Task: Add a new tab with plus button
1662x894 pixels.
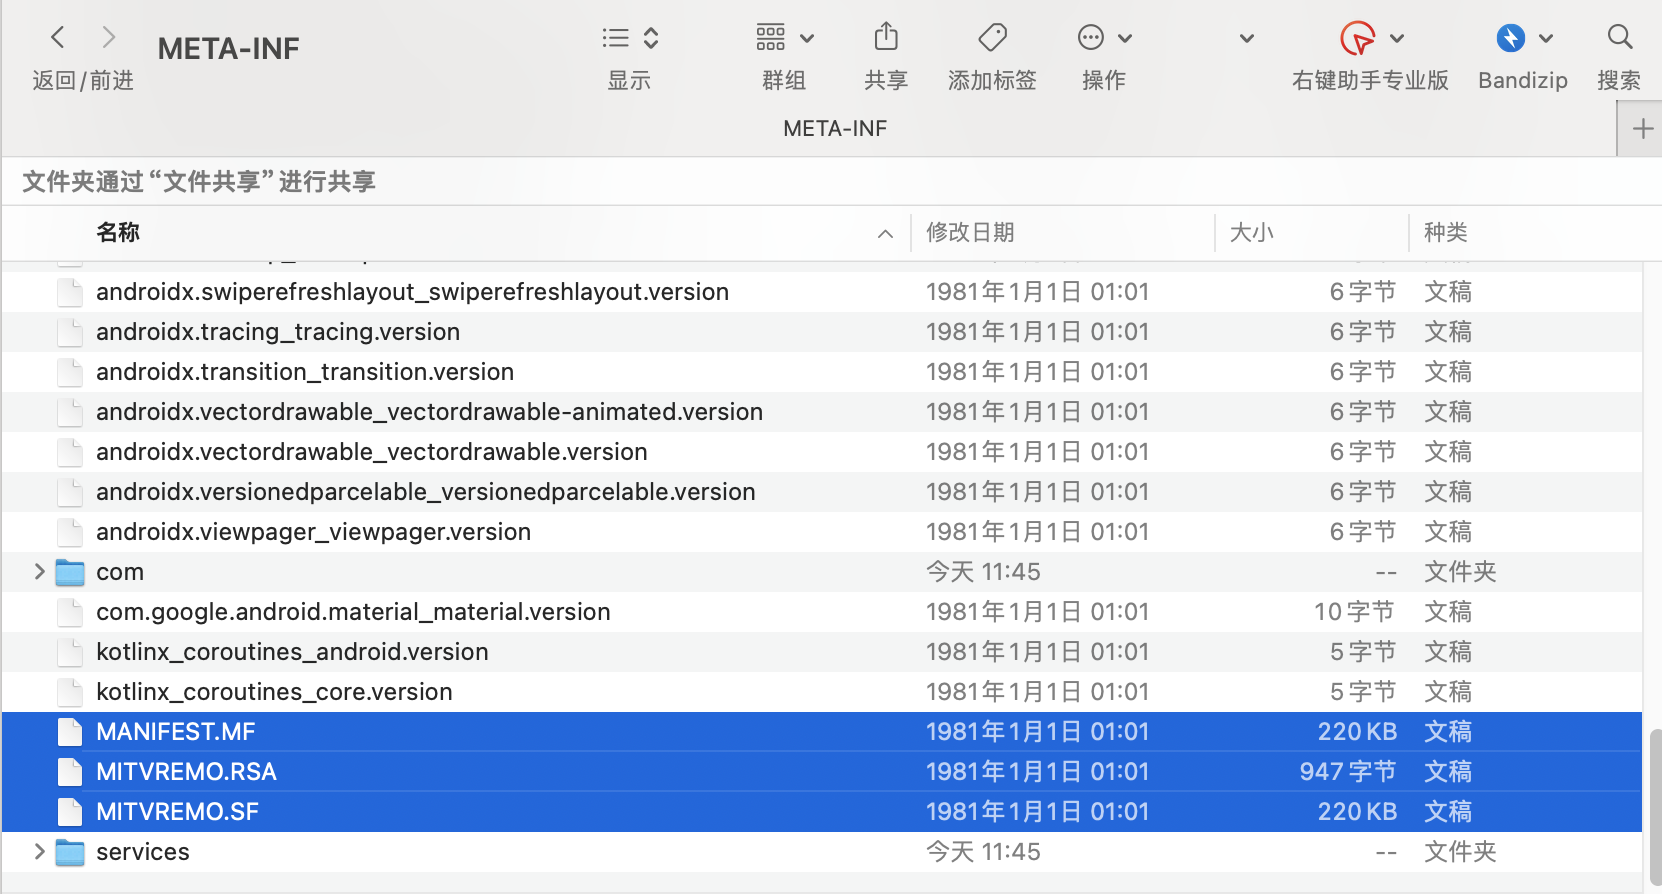Action: 1642,128
